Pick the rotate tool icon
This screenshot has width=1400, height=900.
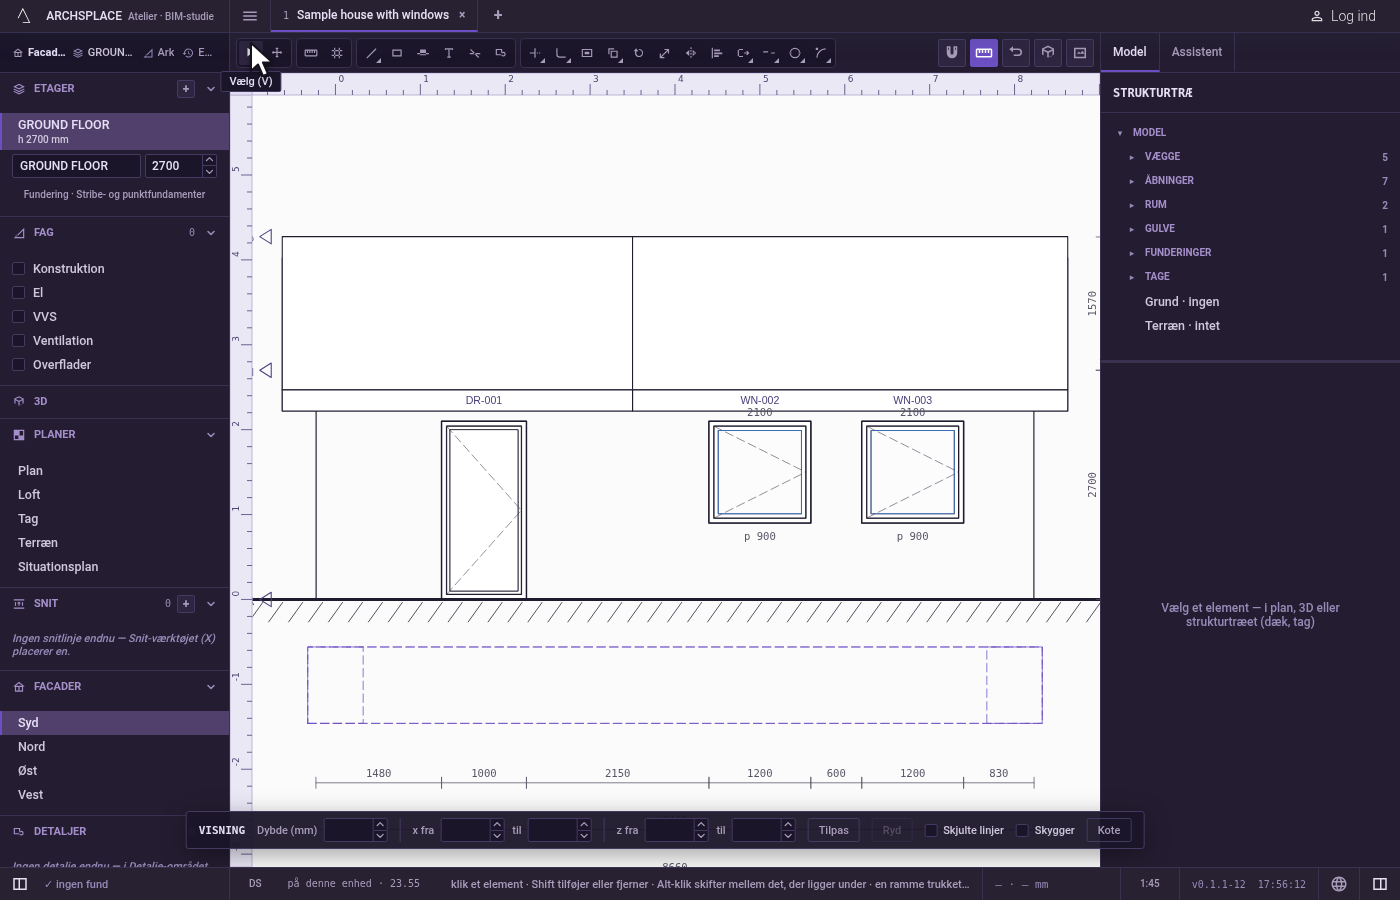coord(639,53)
